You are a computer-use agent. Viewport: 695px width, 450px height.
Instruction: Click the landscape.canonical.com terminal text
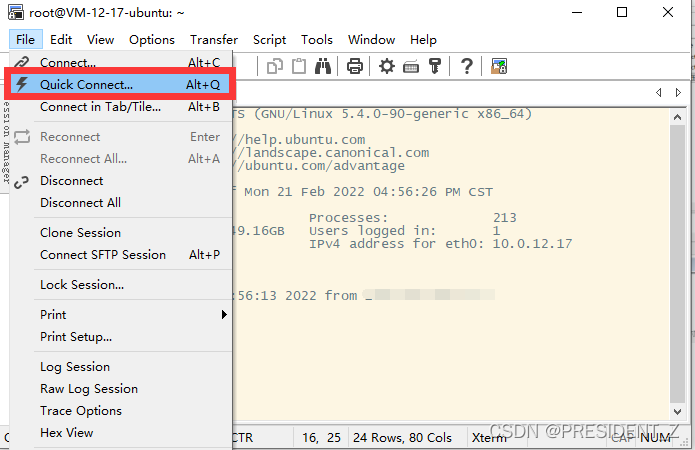337,153
